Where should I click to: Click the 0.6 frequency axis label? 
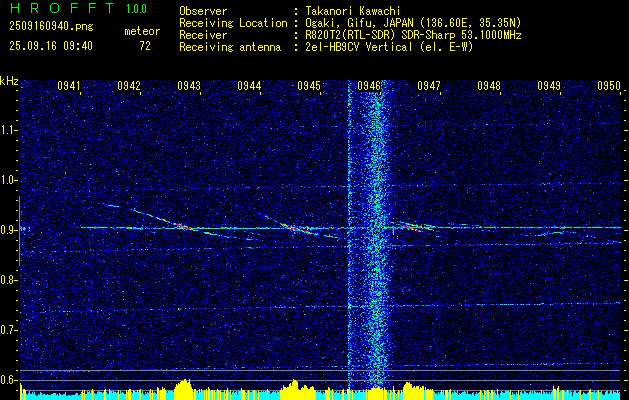click(9, 380)
